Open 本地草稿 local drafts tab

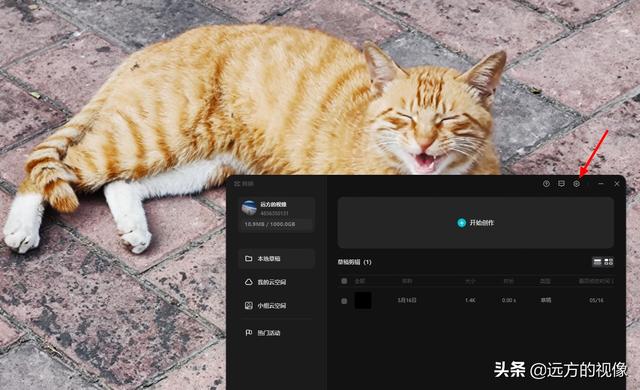277,259
